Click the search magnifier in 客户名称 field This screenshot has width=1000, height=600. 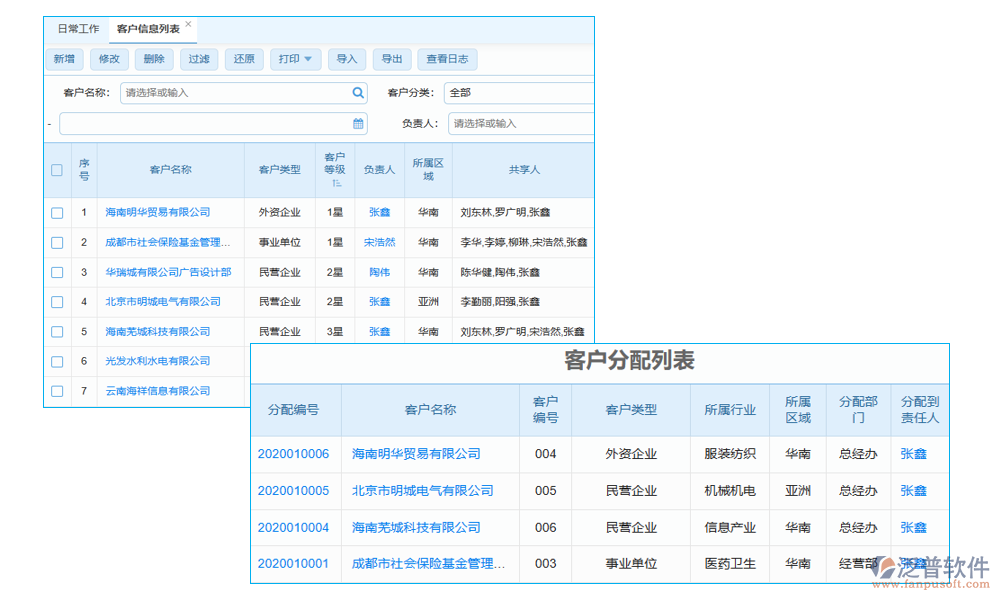tap(358, 92)
